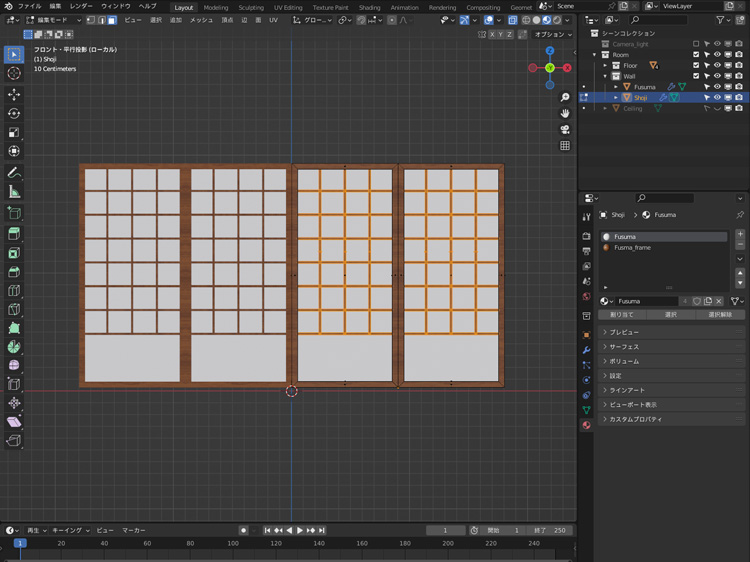
Task: Enable the Camera_light collection checkbox
Action: 696,44
